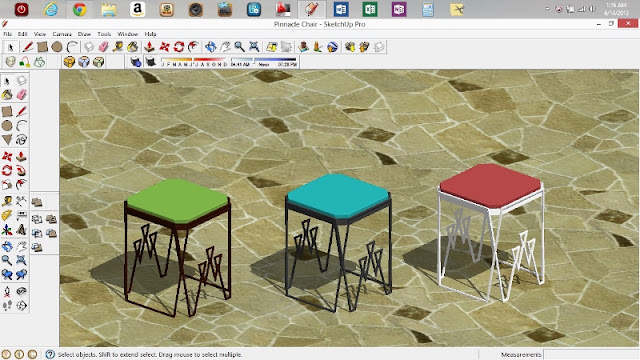Set the shadow time-of-day slider
640x360 pixels.
(264, 62)
